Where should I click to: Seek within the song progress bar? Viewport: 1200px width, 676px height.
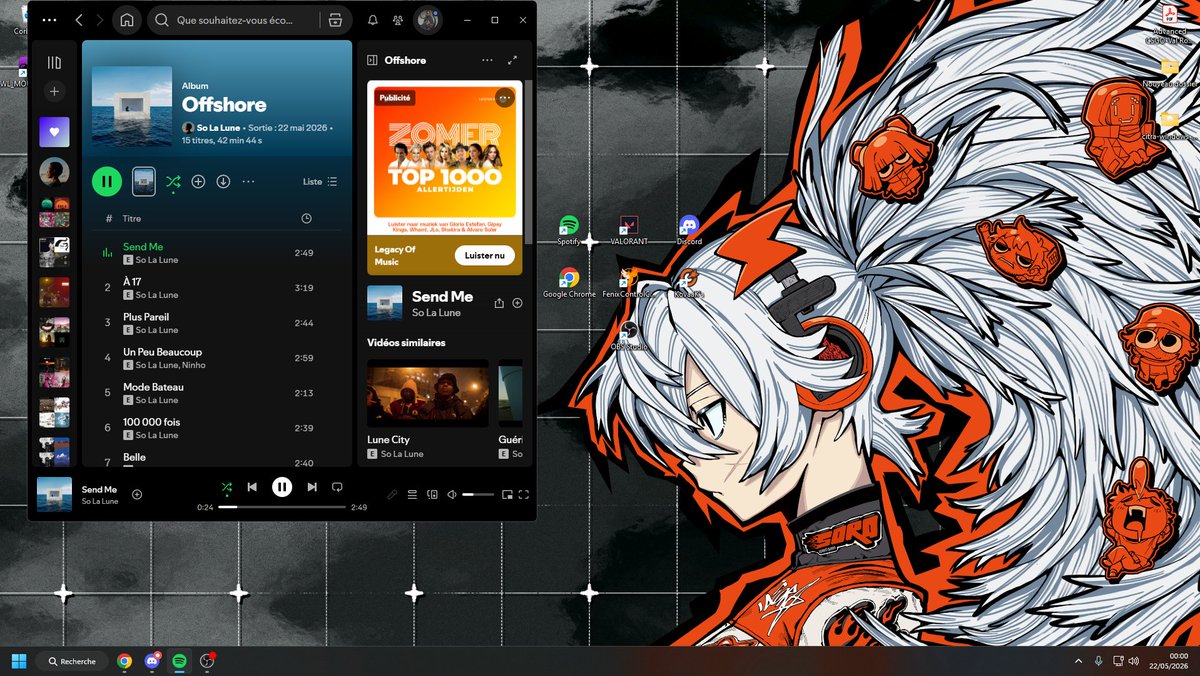coord(282,507)
